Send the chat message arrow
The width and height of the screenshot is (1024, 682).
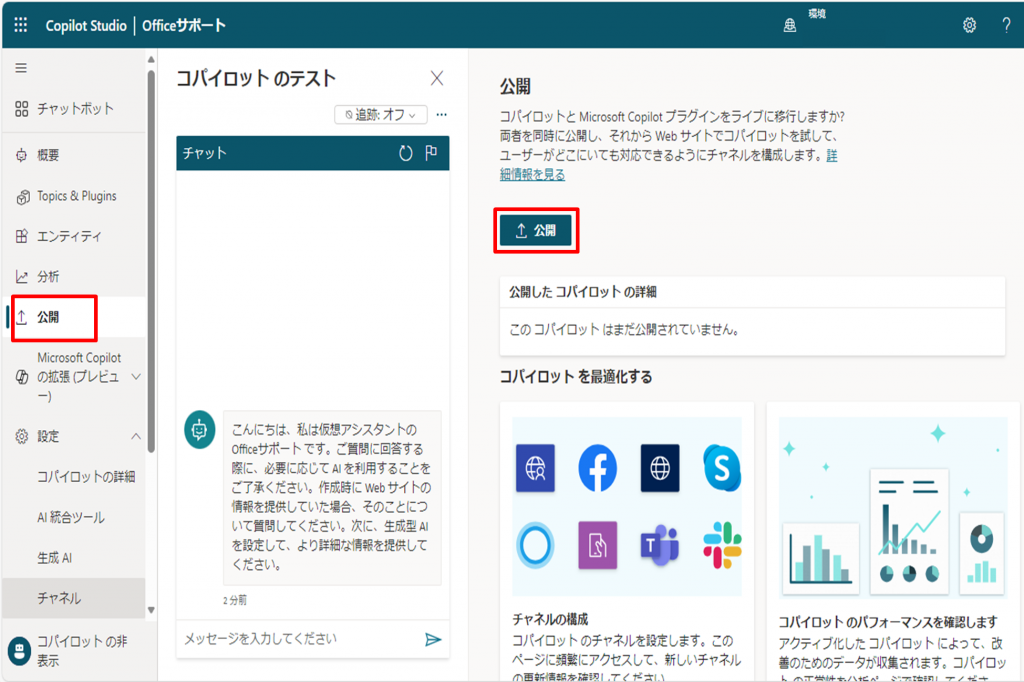[x=433, y=639]
